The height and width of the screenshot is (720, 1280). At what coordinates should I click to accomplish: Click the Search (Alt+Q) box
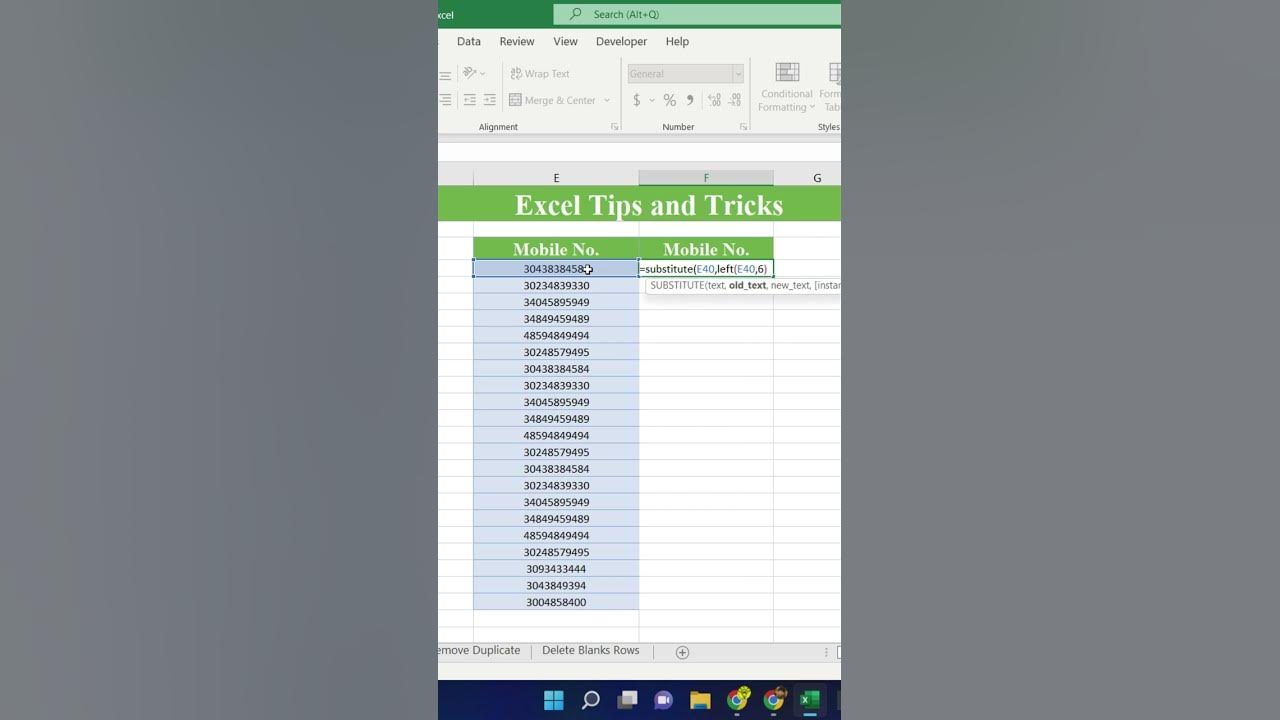(697, 14)
